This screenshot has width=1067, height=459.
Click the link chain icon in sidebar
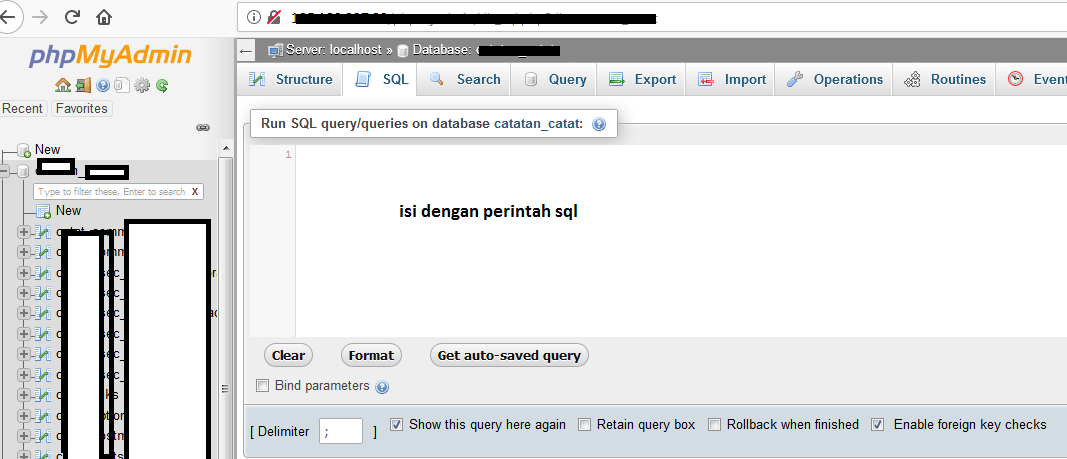tap(203, 127)
